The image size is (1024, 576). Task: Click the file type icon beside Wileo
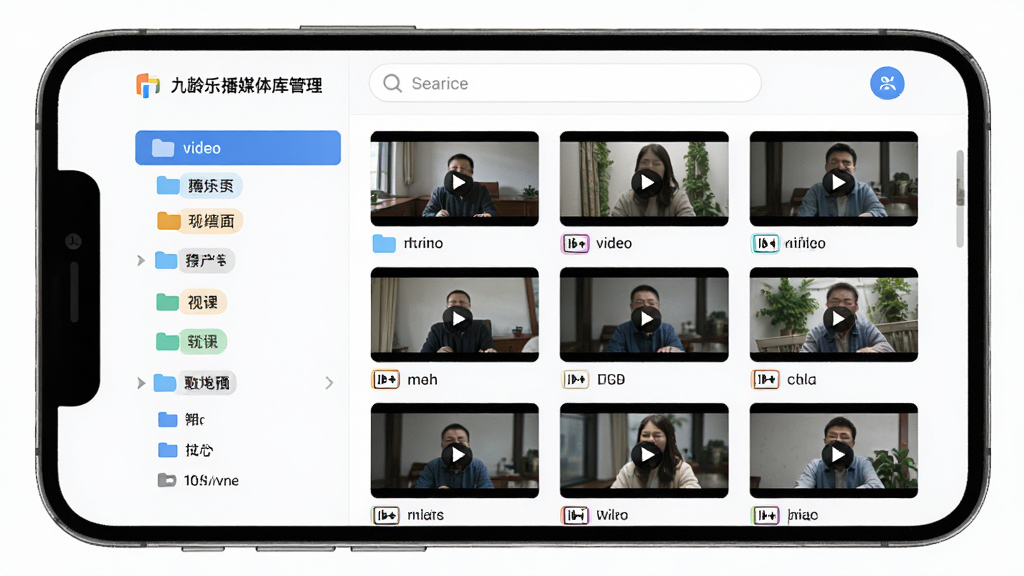point(575,515)
